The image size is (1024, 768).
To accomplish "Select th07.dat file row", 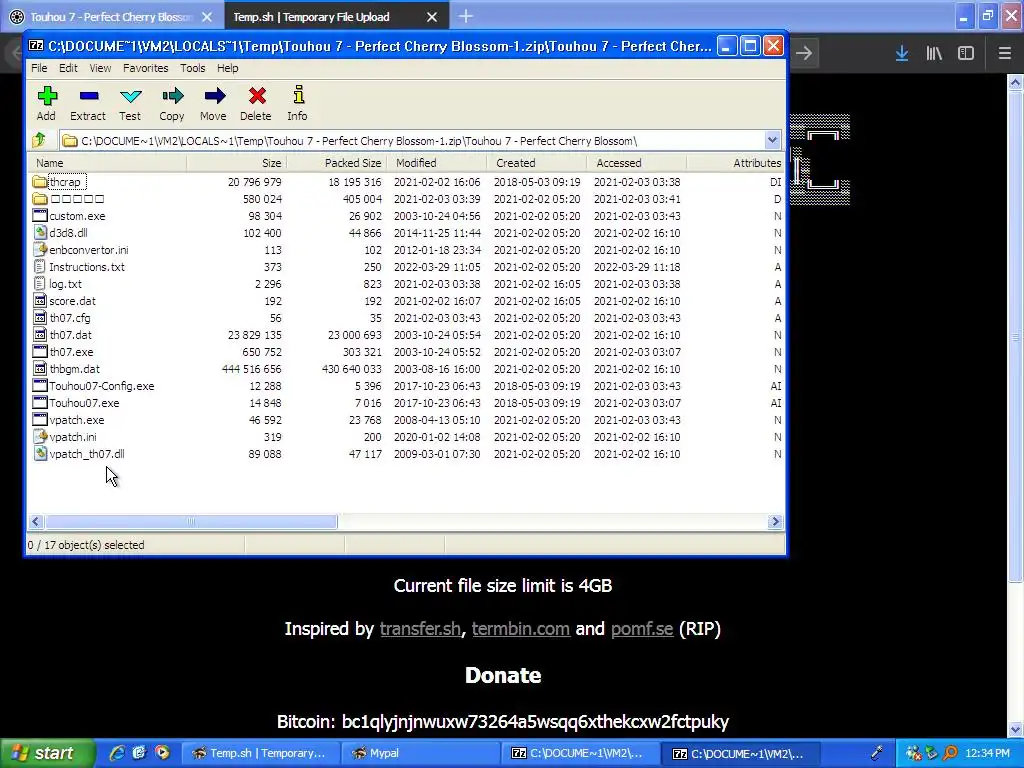I will pyautogui.click(x=406, y=335).
